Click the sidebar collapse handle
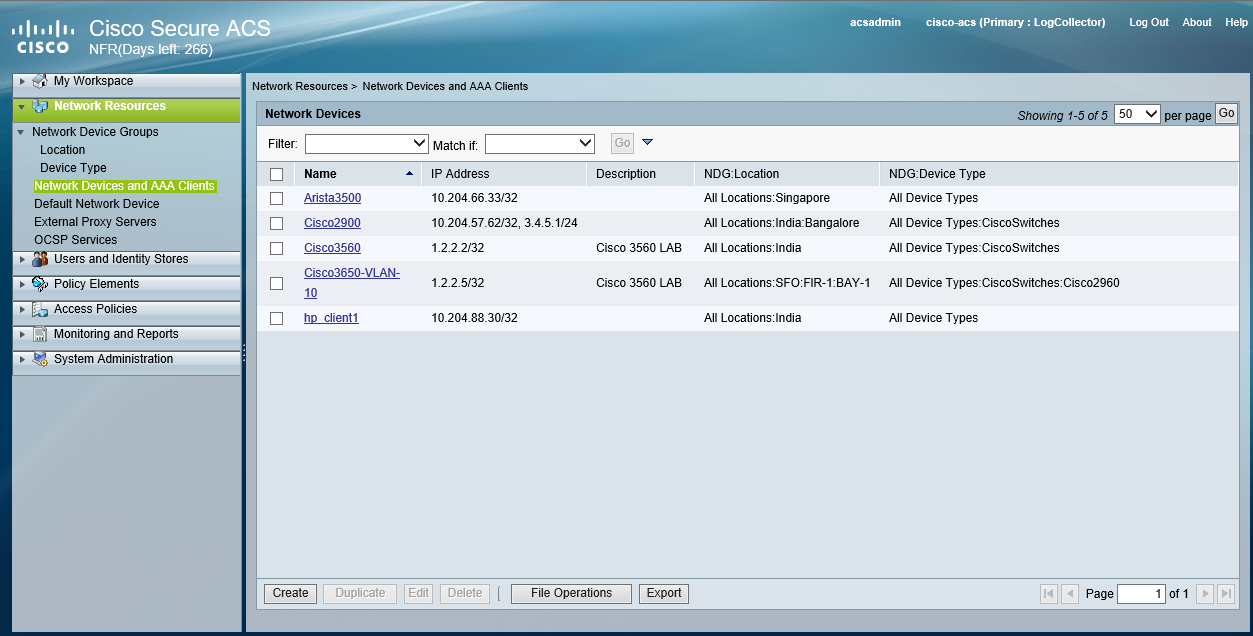Screen dimensions: 1253x636 coord(243,353)
